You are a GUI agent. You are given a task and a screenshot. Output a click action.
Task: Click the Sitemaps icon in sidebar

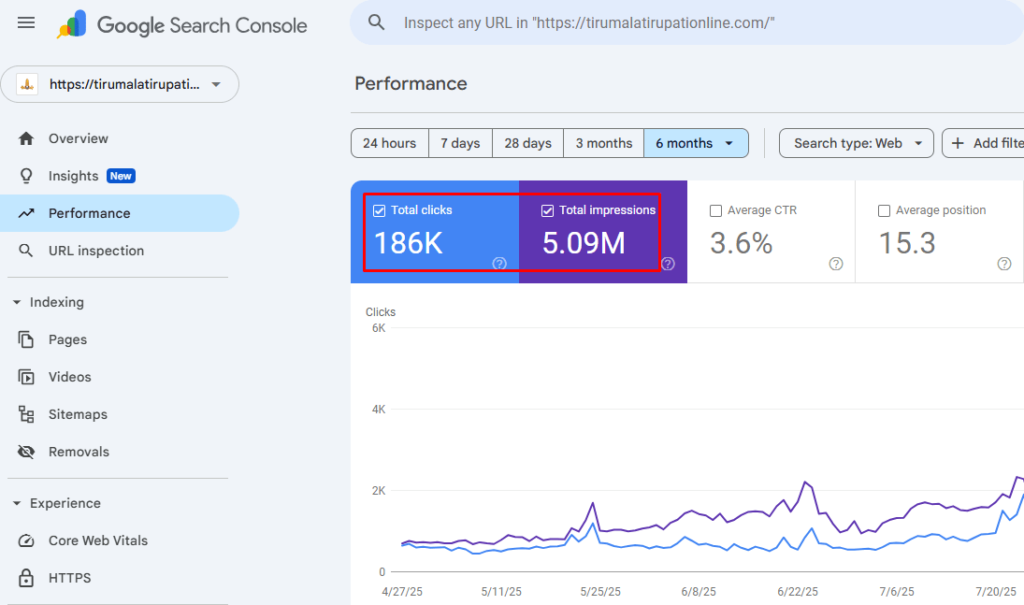pyautogui.click(x=27, y=415)
